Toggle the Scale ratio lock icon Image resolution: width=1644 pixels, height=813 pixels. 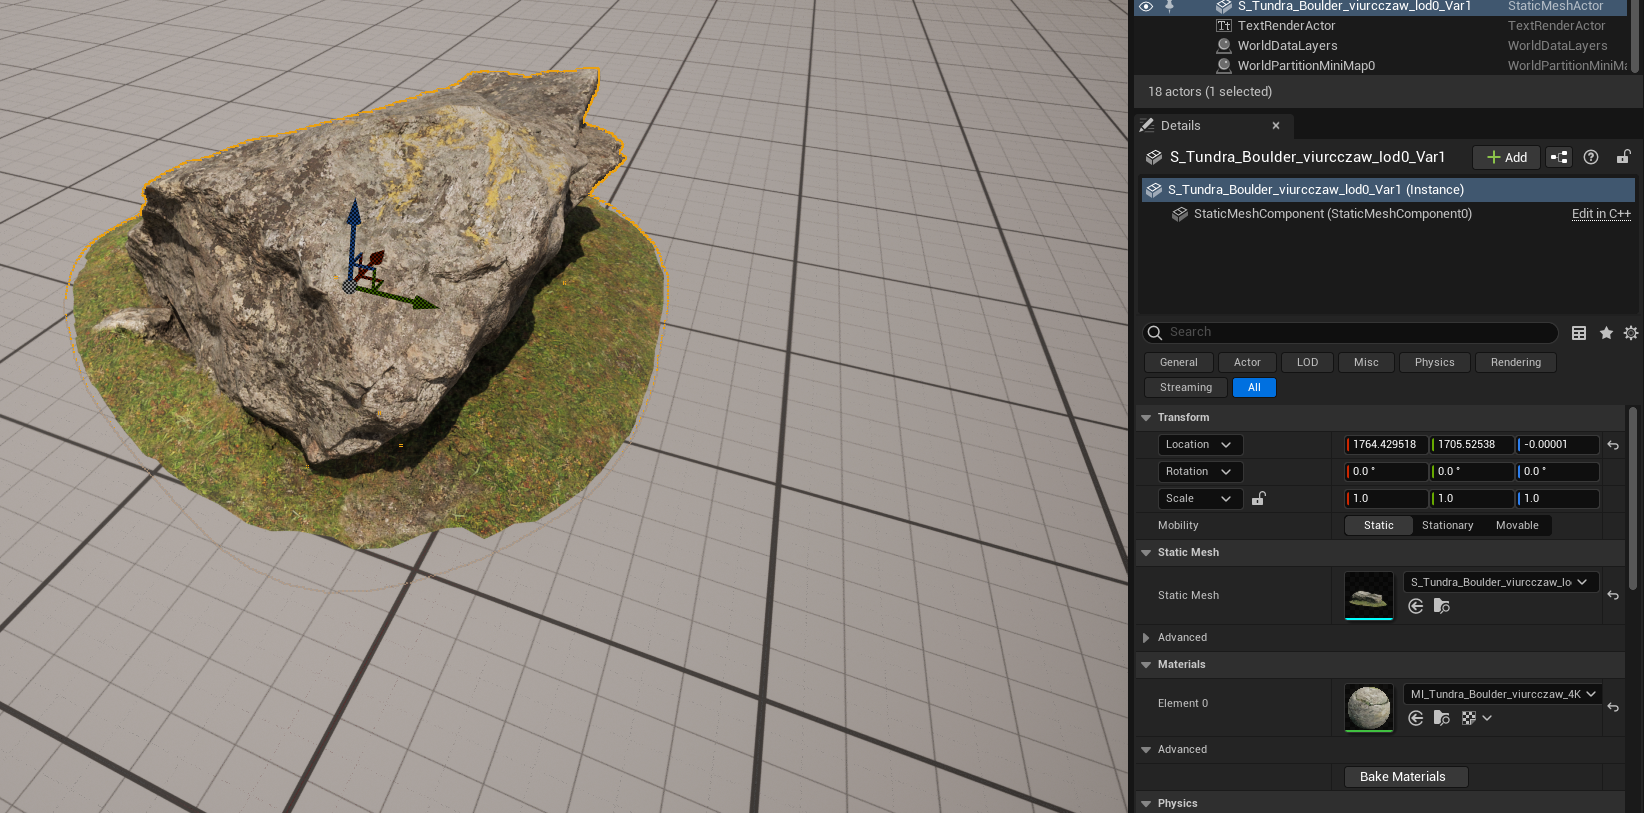pos(1259,499)
